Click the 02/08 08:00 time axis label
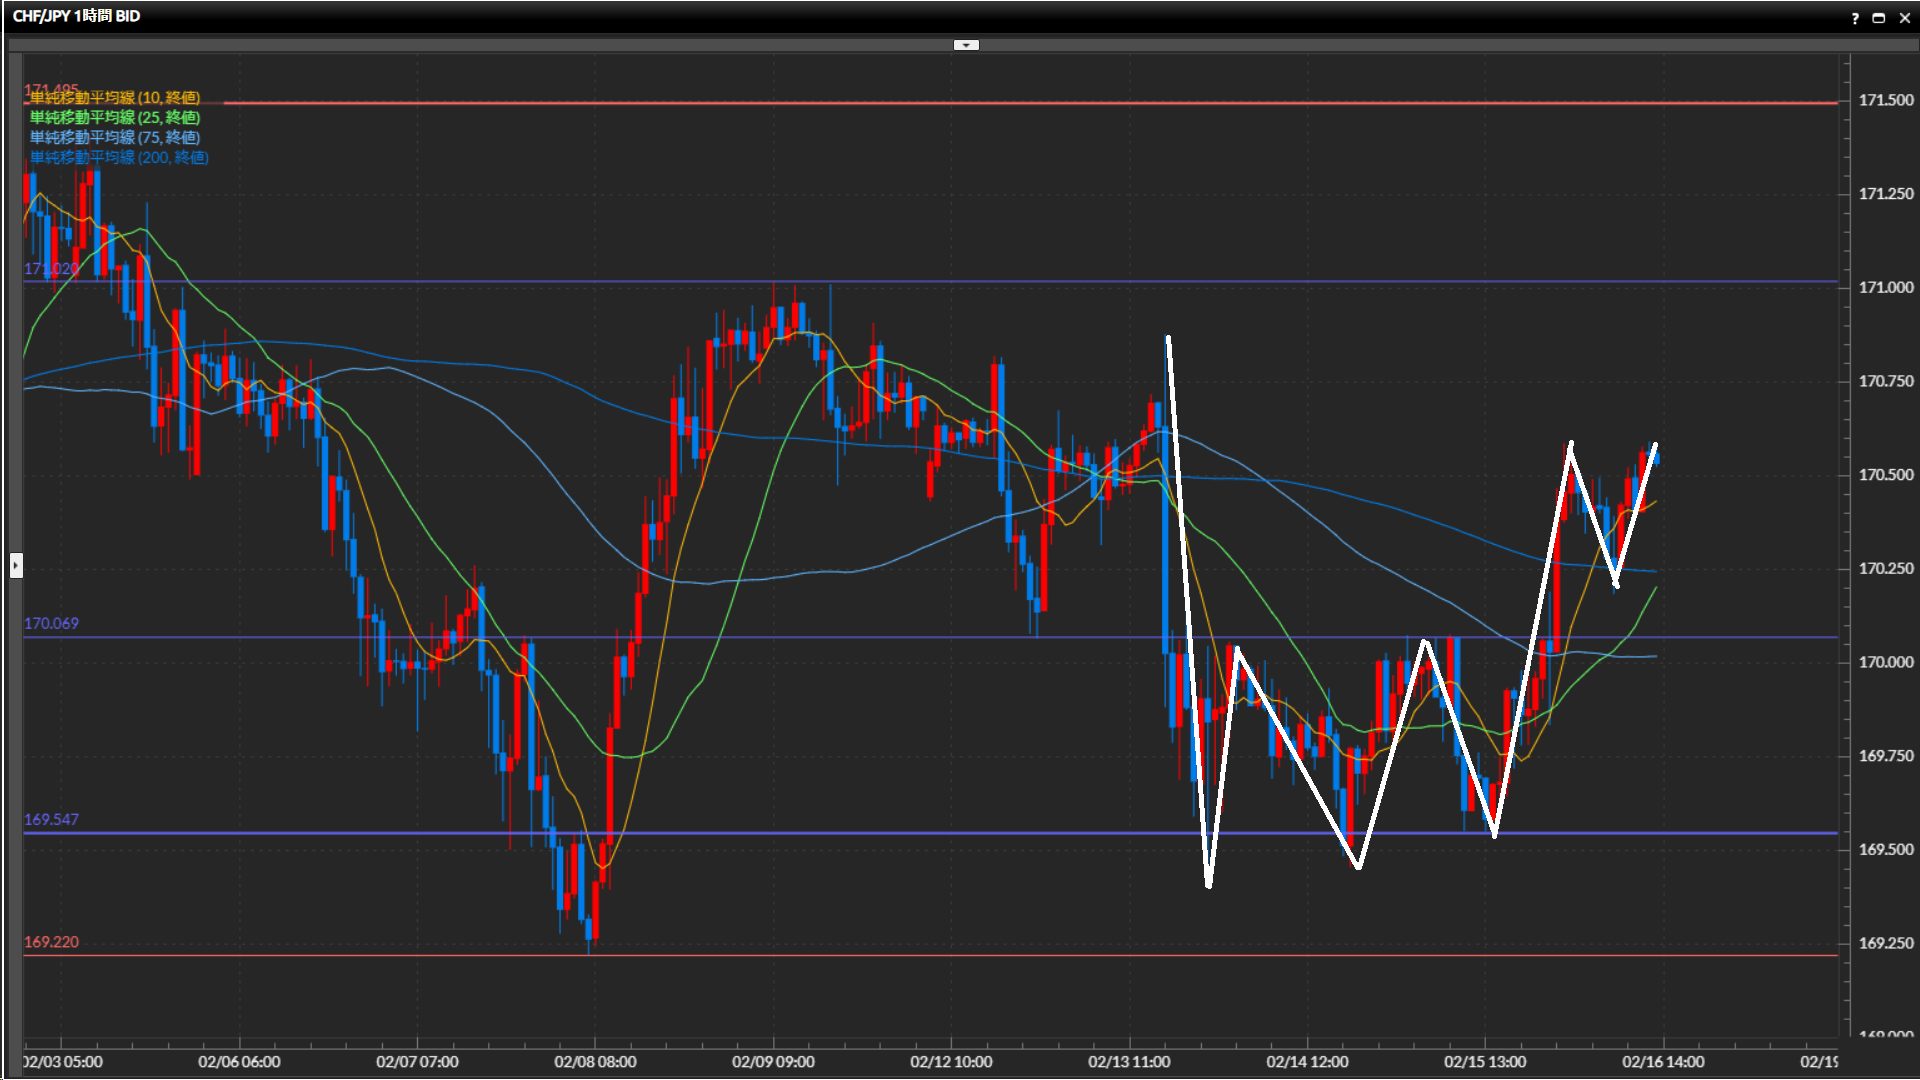This screenshot has width=1920, height=1080. [595, 1062]
